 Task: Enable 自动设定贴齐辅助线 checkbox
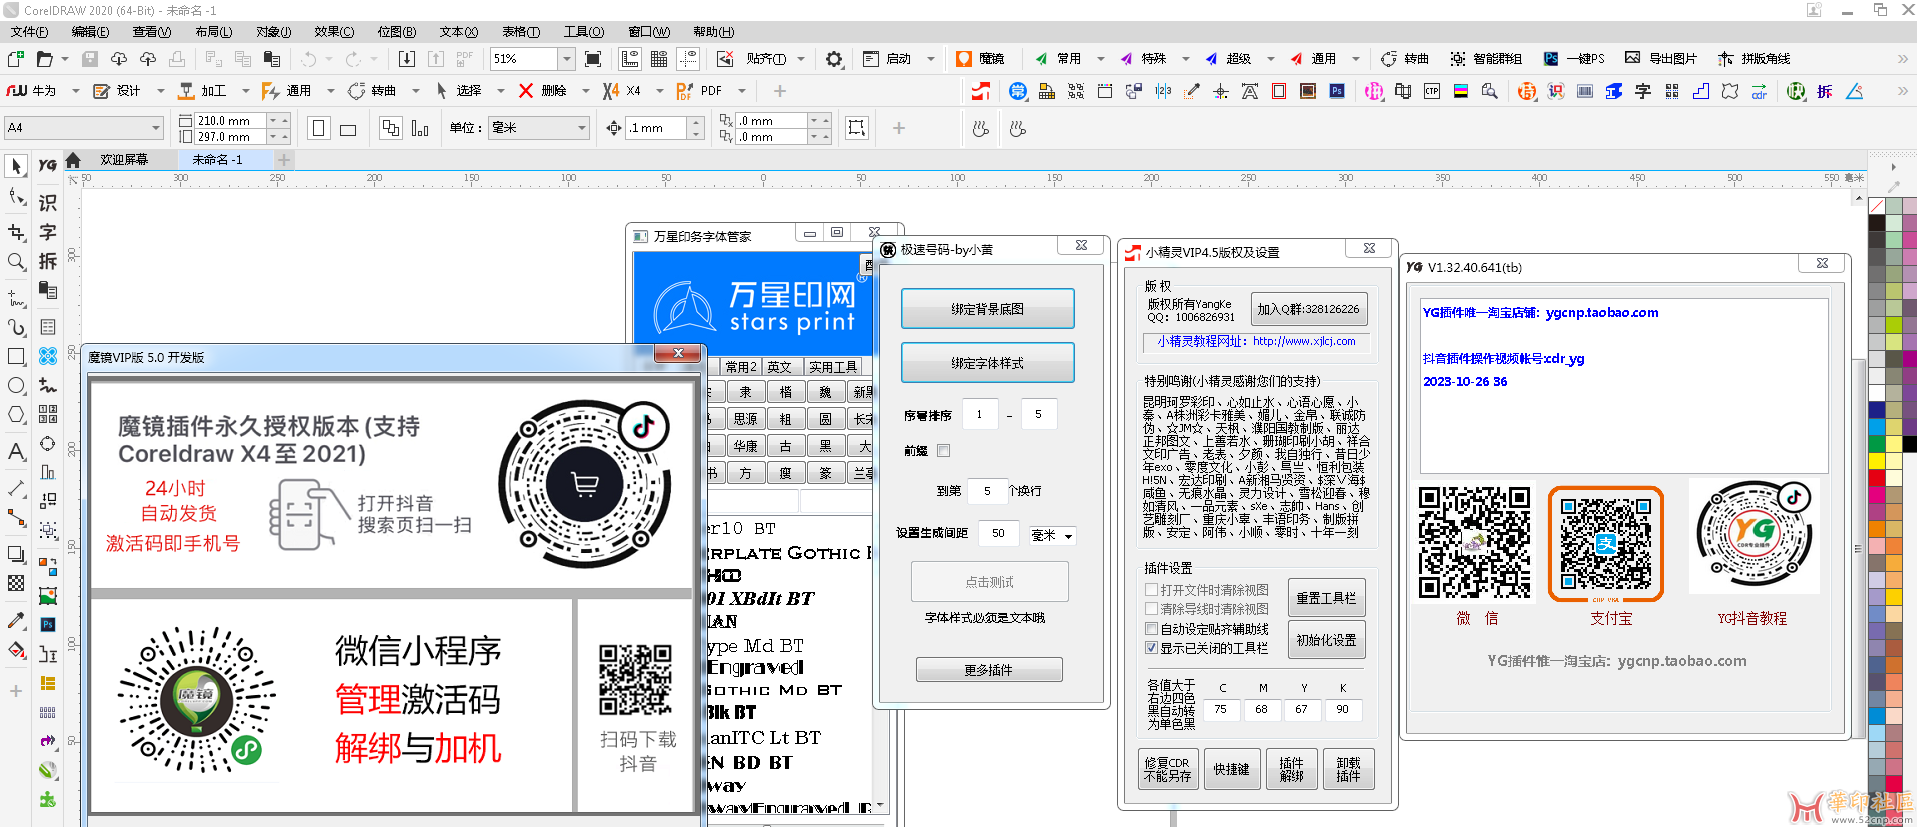(1151, 629)
